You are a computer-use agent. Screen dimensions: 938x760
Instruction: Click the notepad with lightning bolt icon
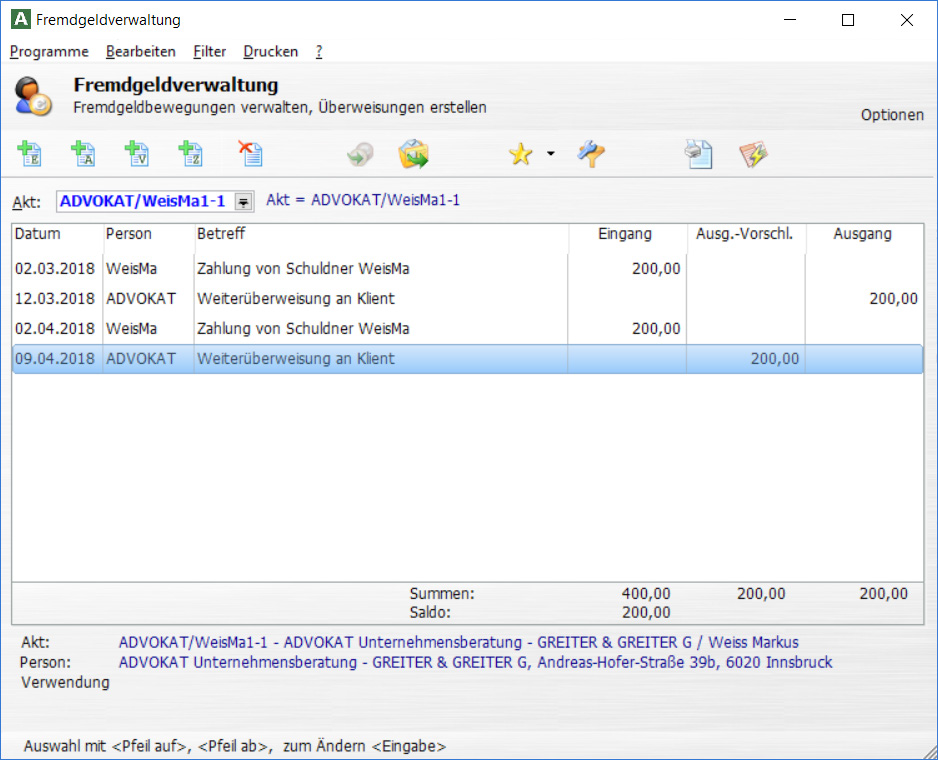pyautogui.click(x=753, y=154)
